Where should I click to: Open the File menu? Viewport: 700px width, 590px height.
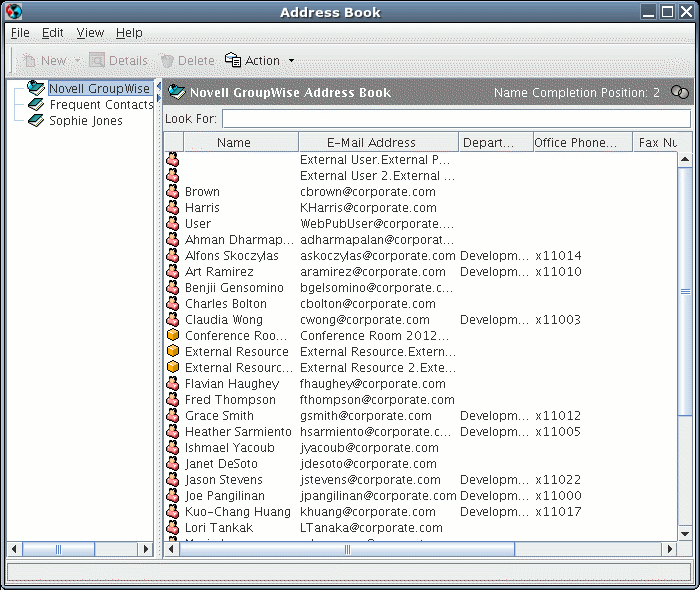click(x=20, y=33)
